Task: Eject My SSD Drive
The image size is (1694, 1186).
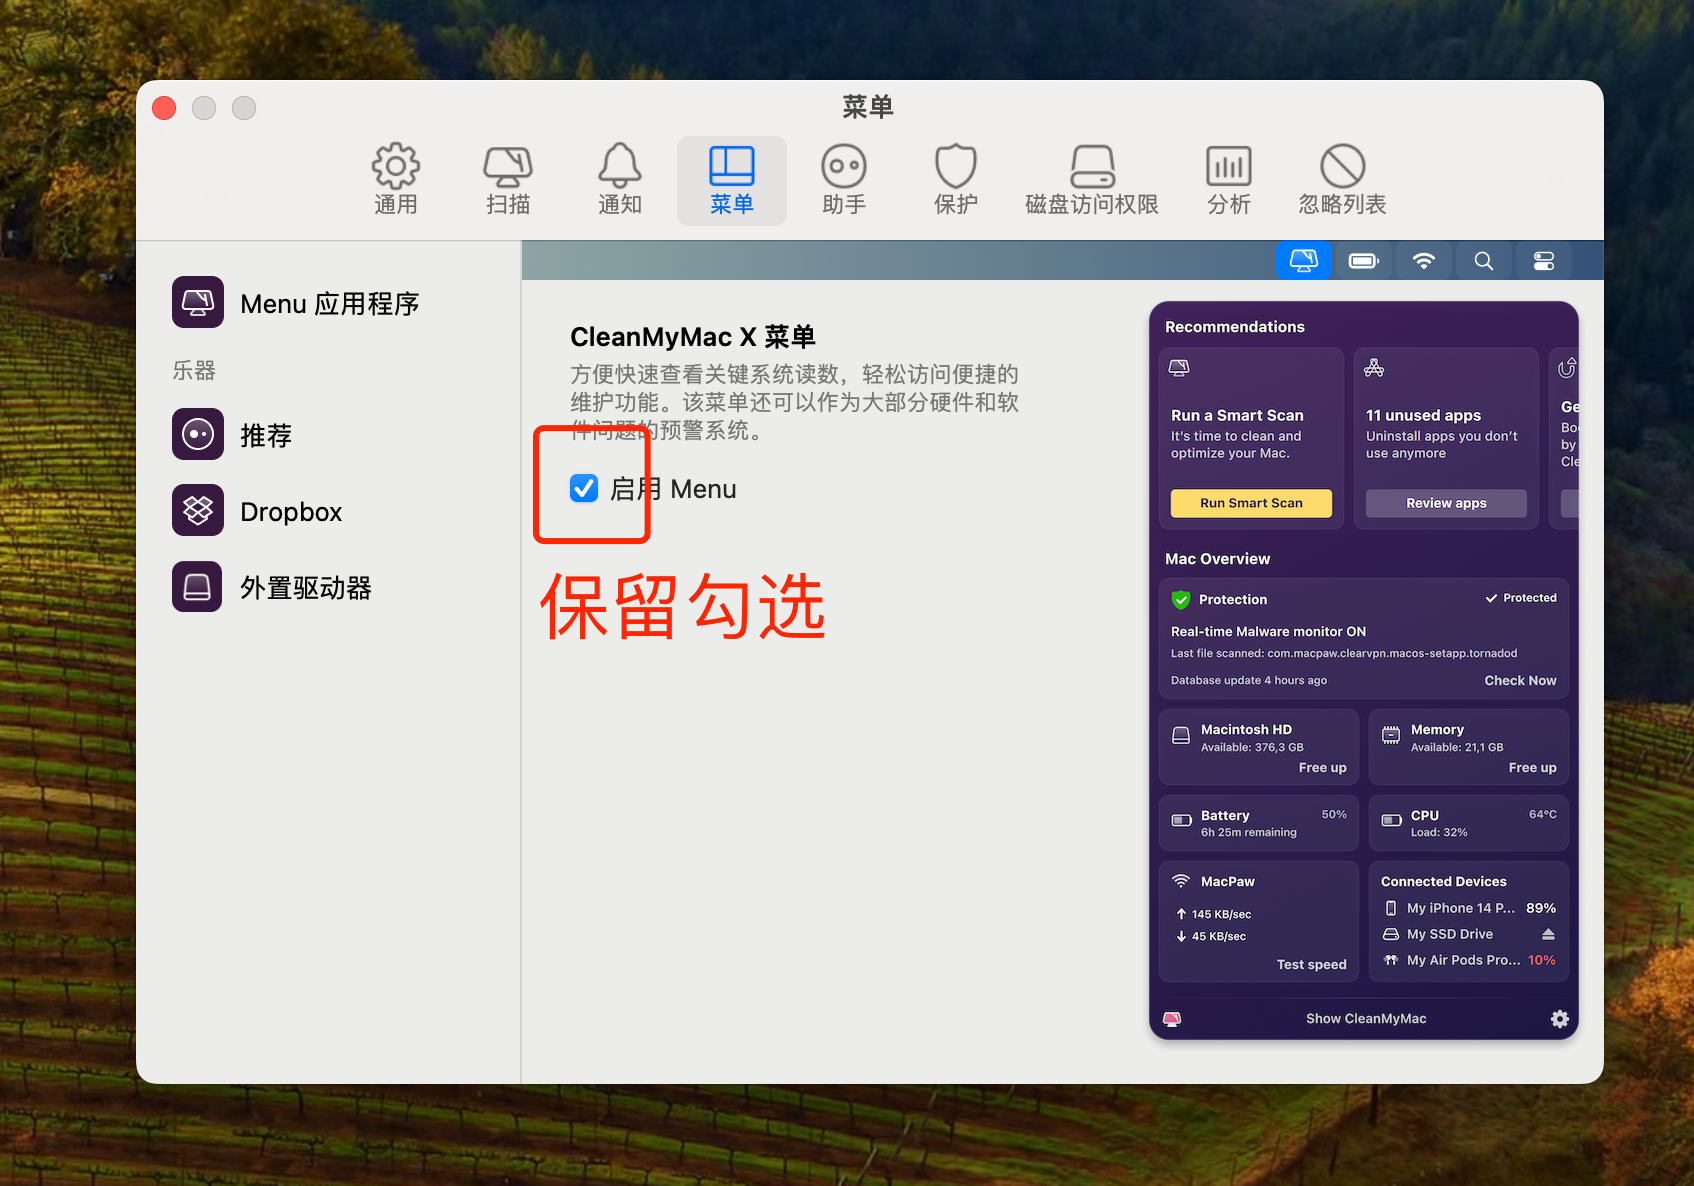Action: click(x=1548, y=934)
